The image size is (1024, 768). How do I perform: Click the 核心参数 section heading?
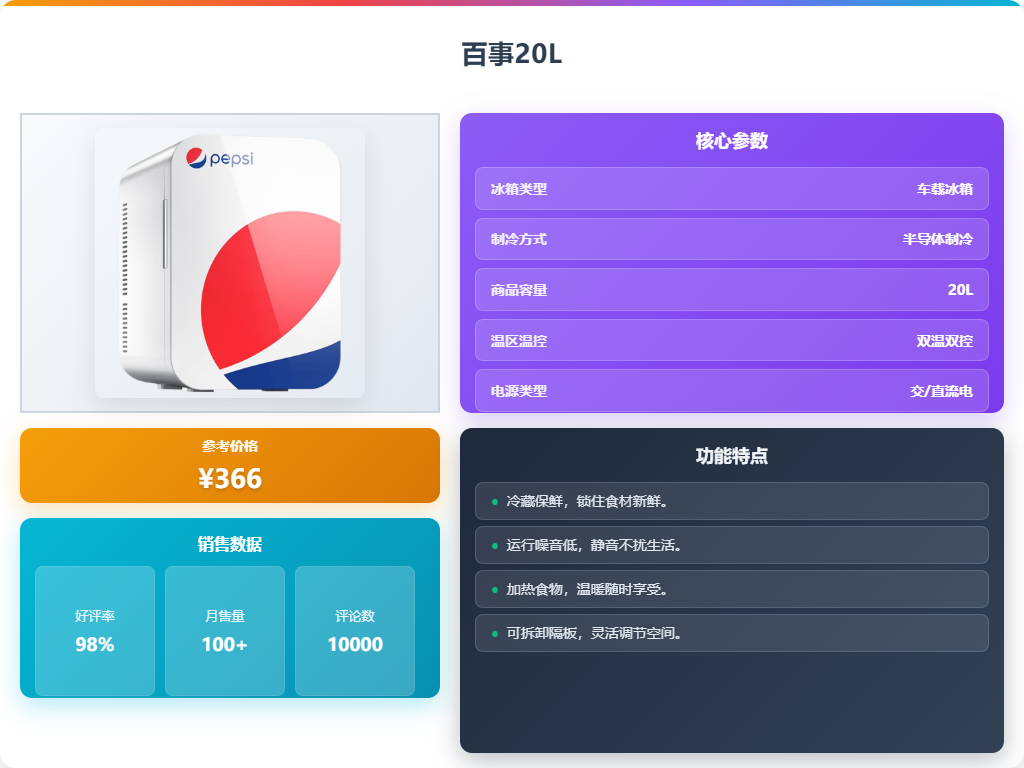[x=731, y=140]
